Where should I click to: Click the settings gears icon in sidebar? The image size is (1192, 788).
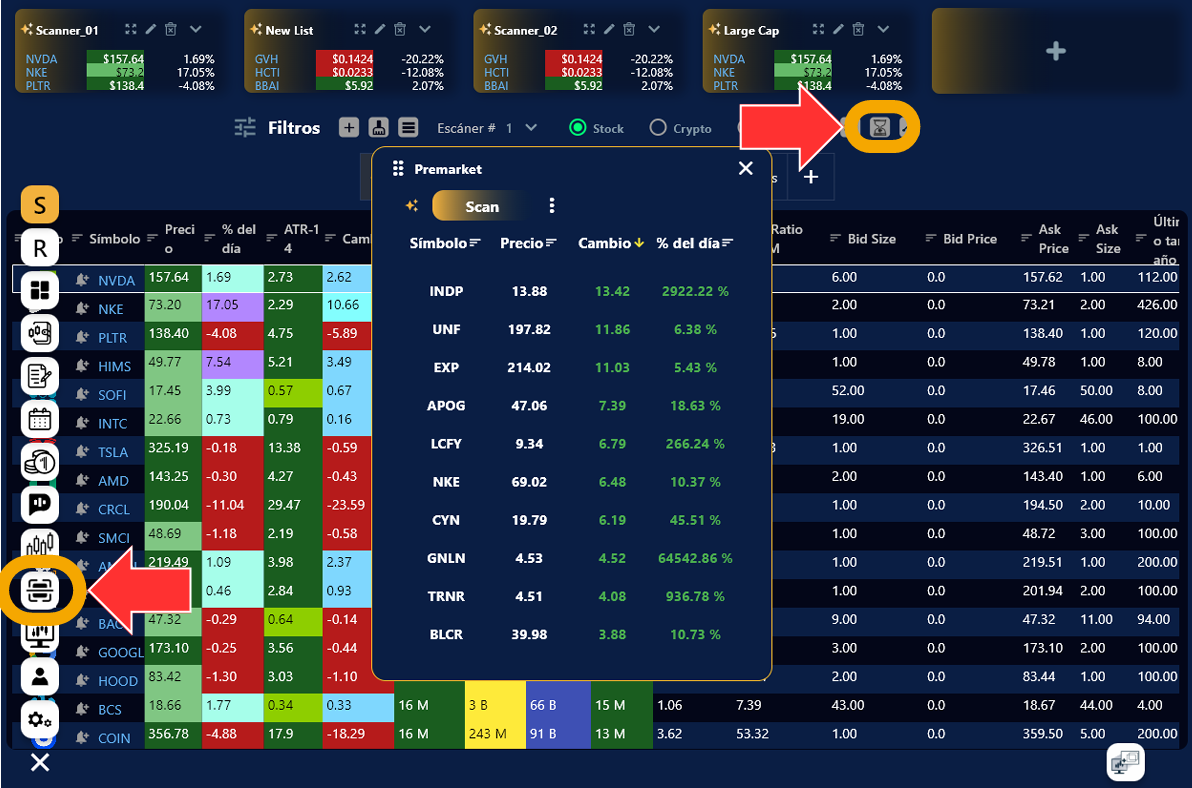tap(40, 719)
